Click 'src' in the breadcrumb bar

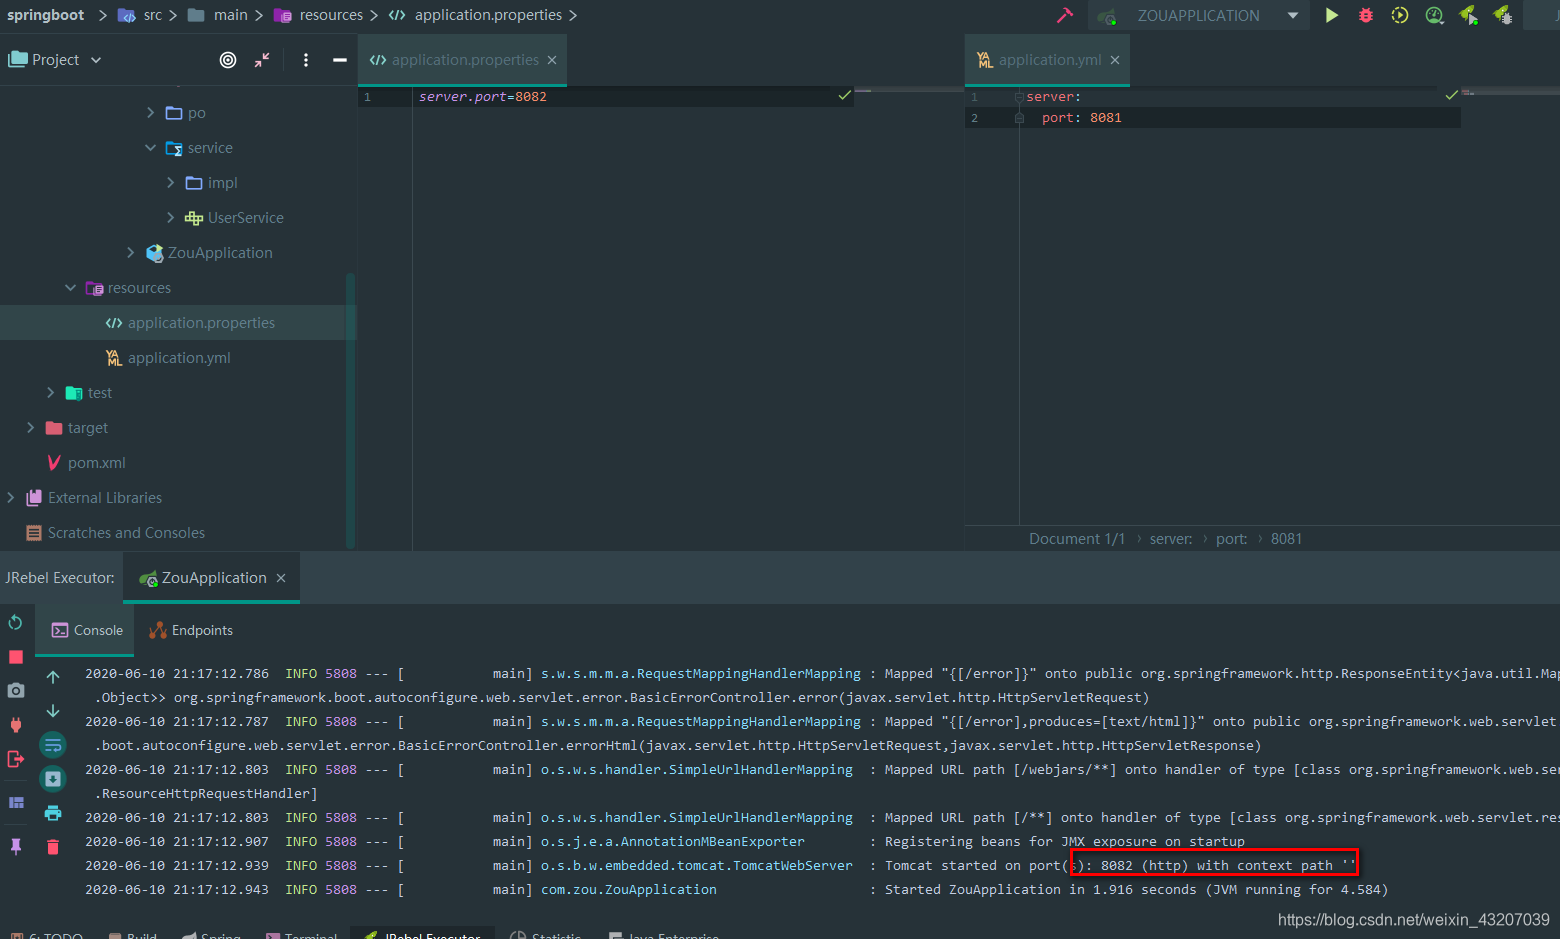[x=152, y=15]
